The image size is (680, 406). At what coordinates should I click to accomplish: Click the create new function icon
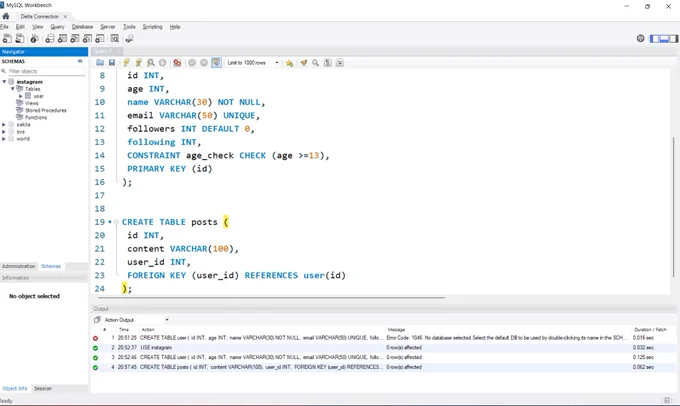pos(100,39)
